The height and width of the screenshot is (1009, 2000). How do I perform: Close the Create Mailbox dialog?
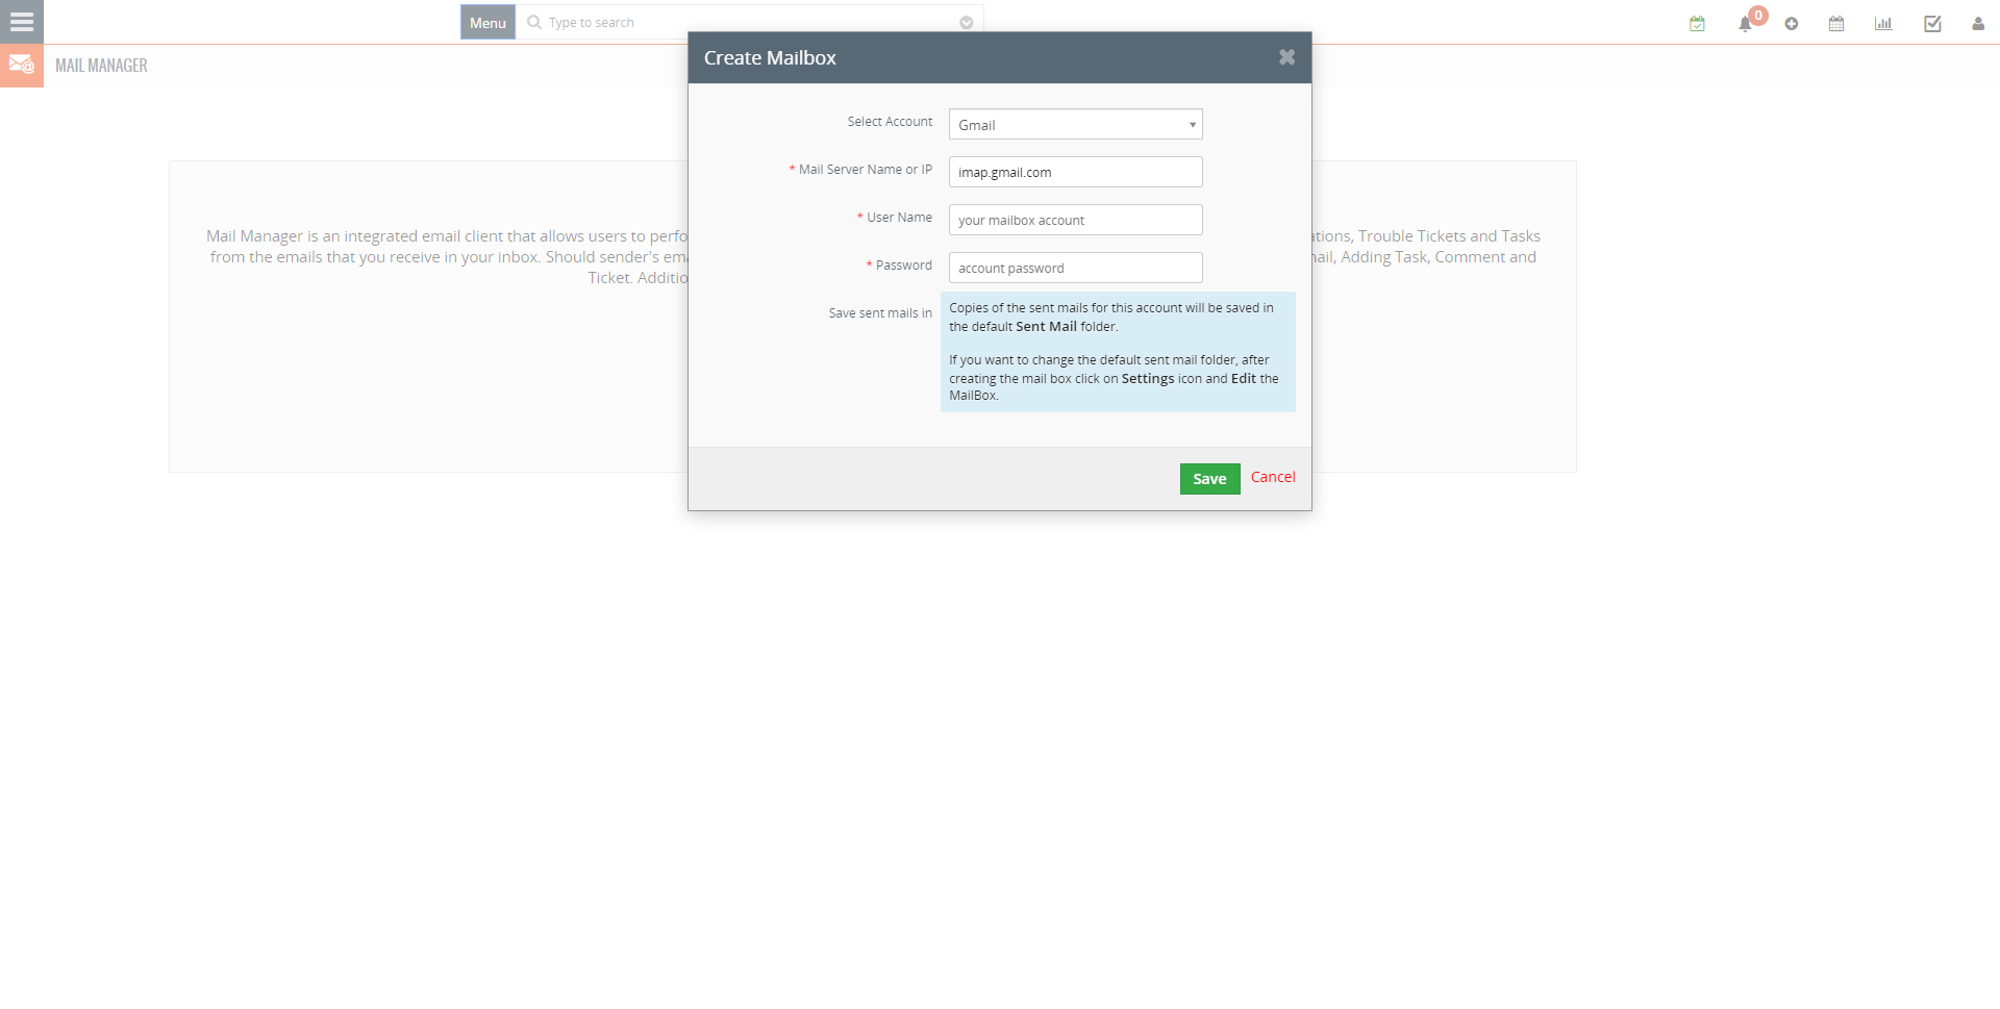(1287, 57)
